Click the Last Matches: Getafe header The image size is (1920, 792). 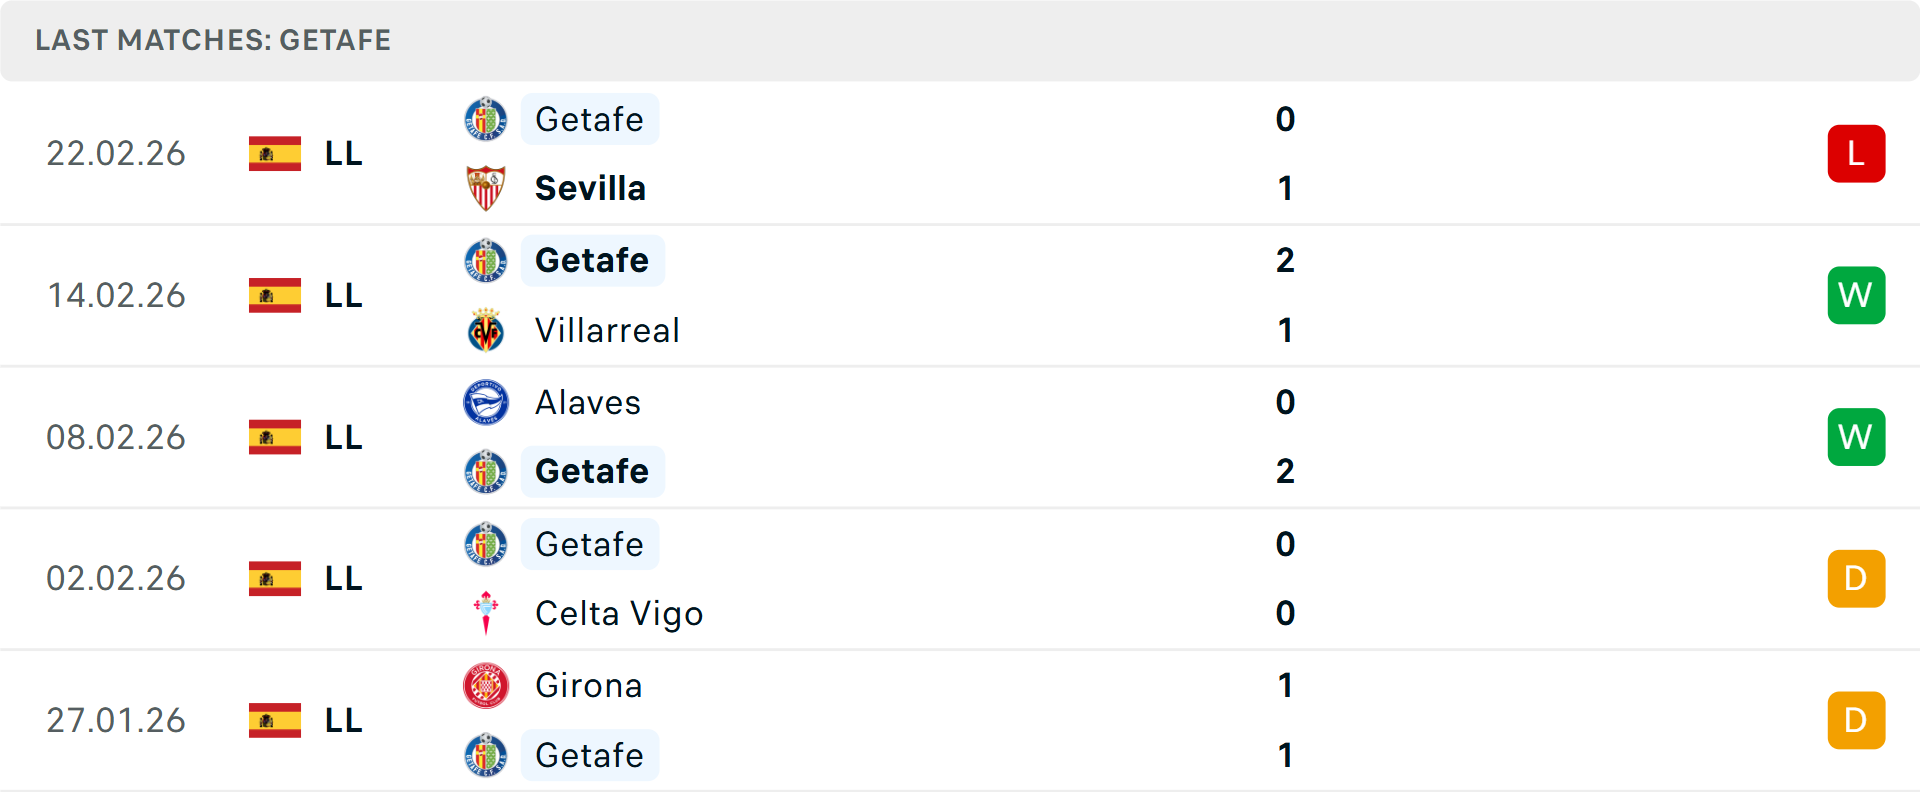coord(213,40)
